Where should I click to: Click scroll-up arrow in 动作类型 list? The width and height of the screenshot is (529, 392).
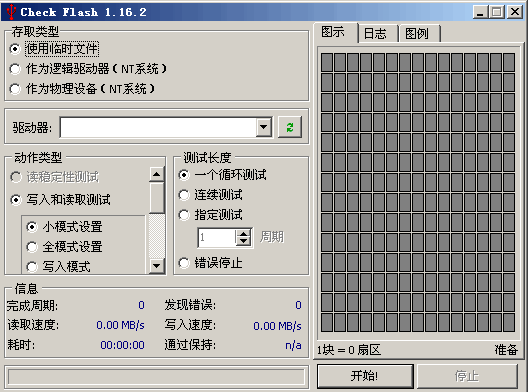point(157,174)
